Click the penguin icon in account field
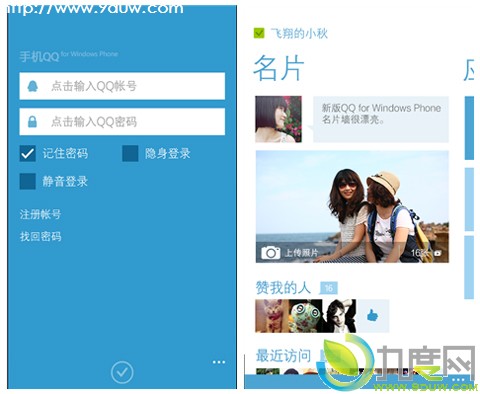 tap(32, 86)
